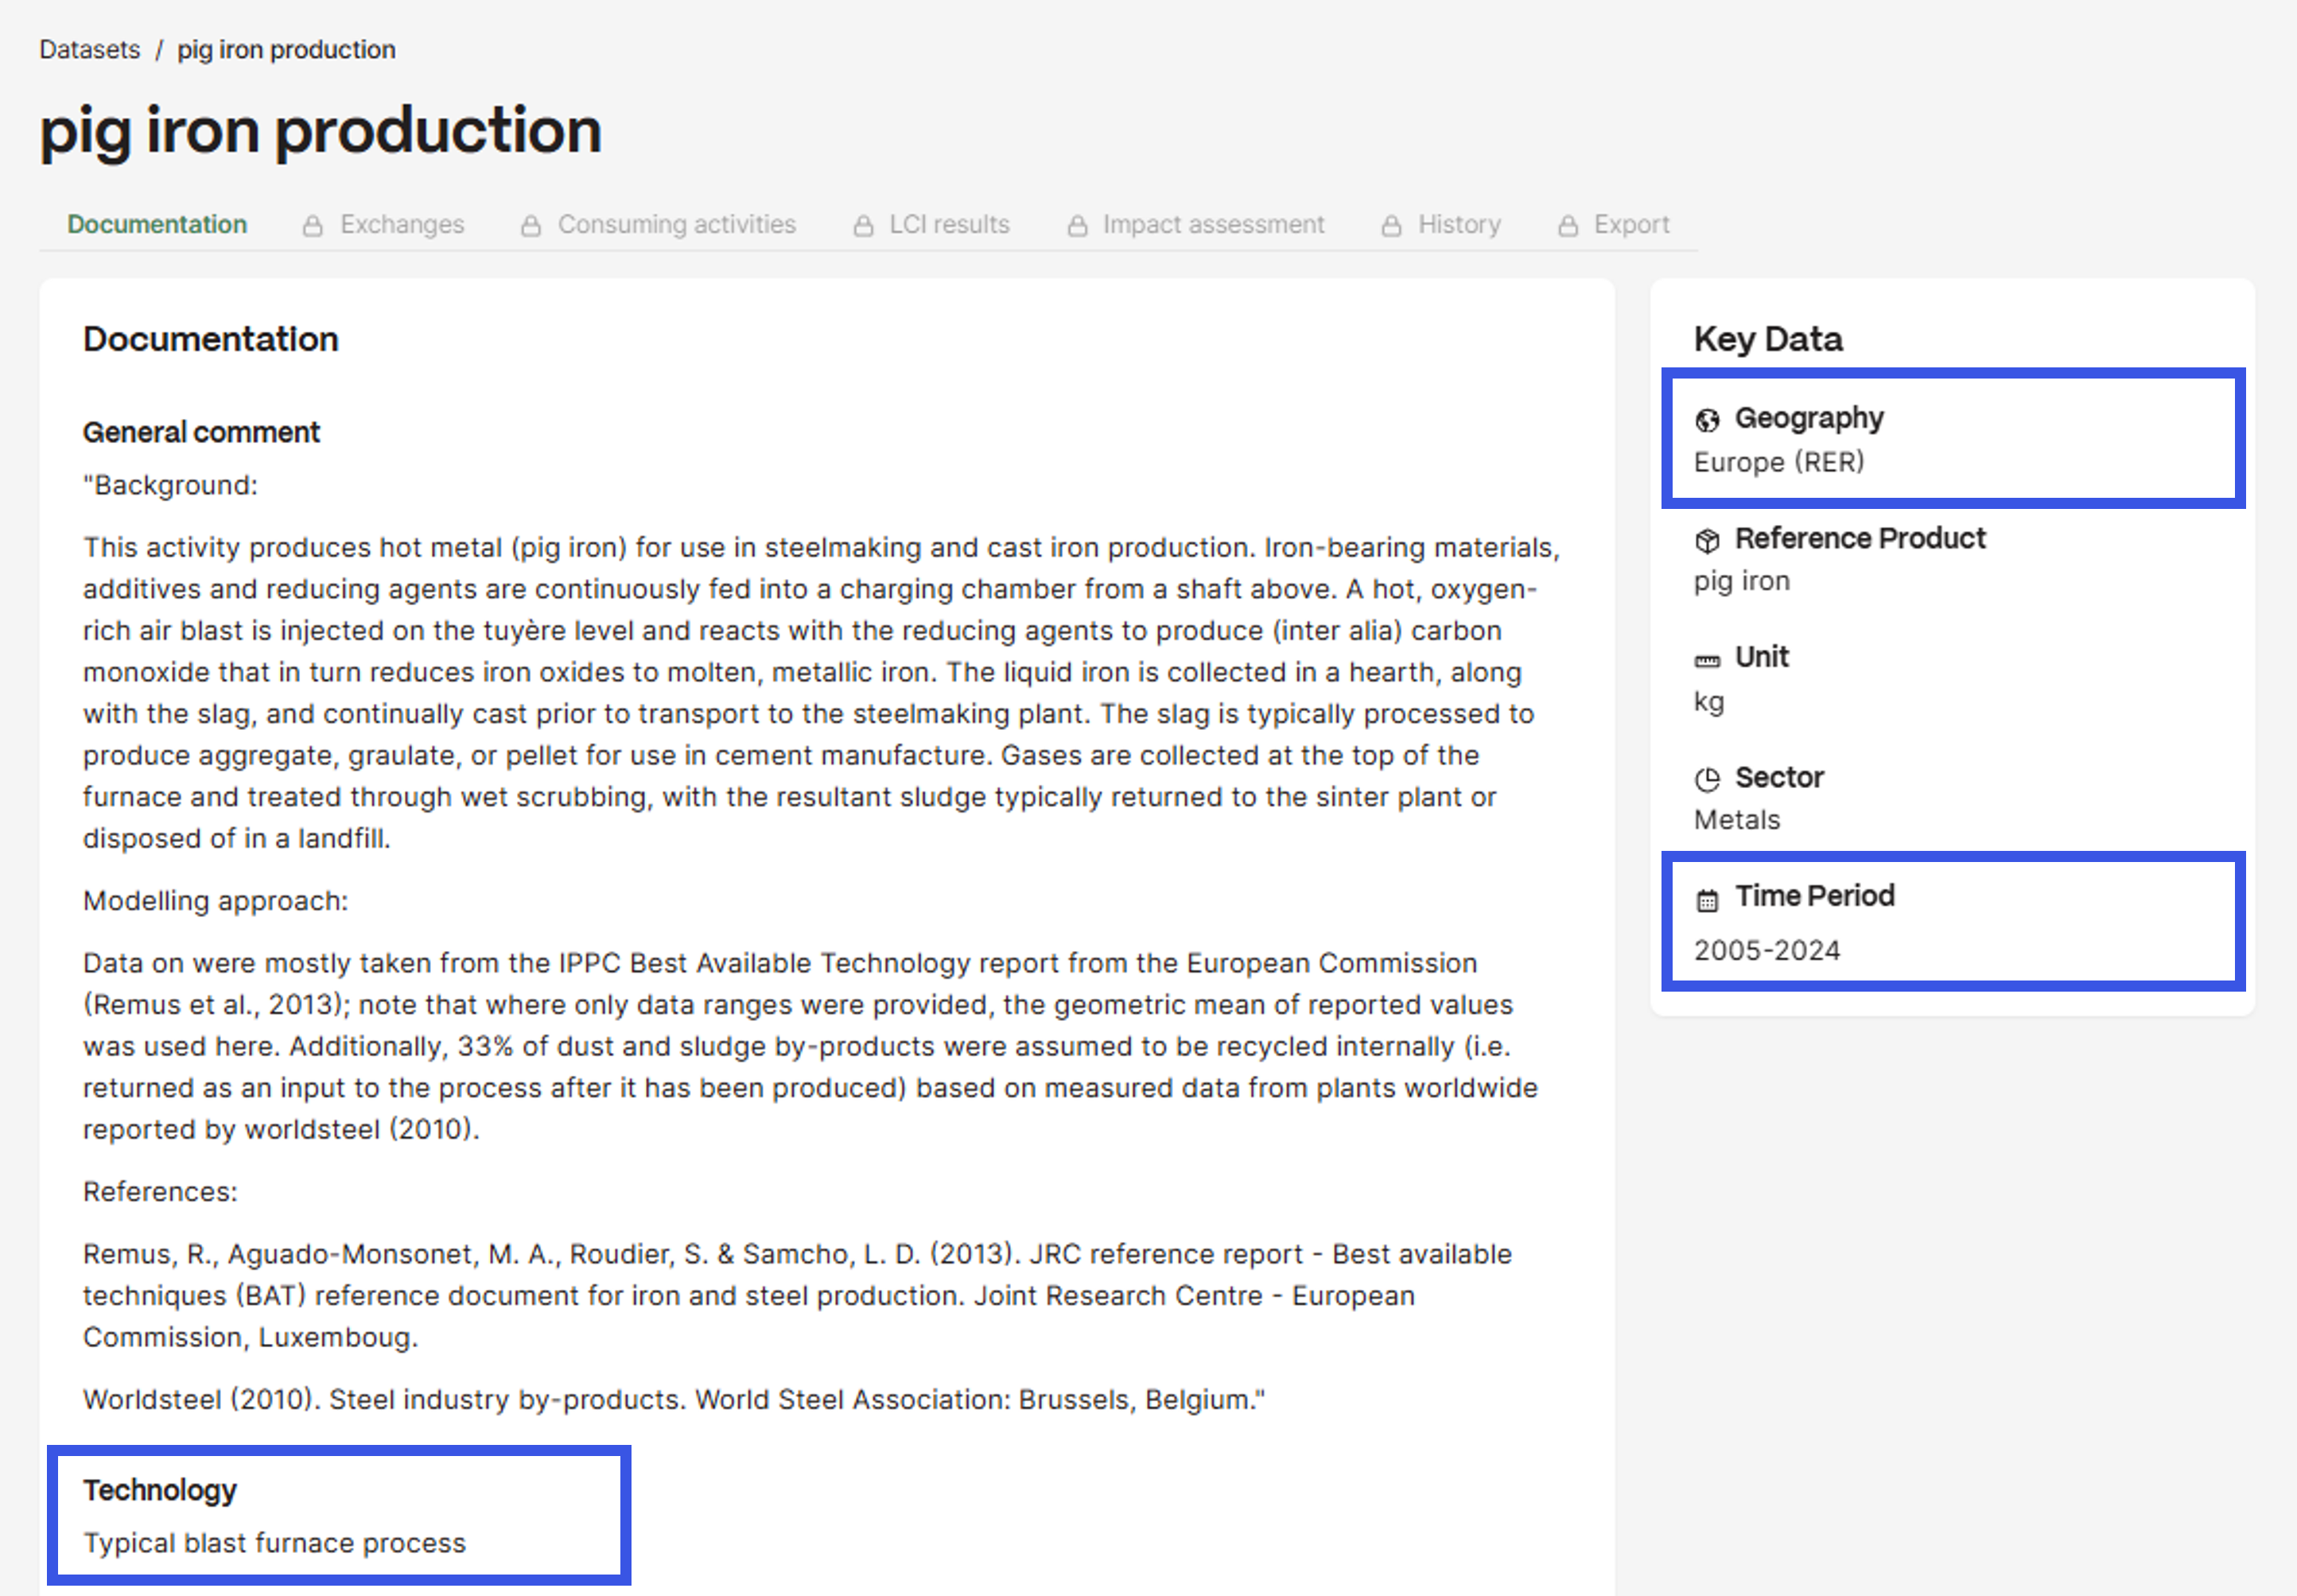Click the 'Reference Product' label

point(1860,538)
